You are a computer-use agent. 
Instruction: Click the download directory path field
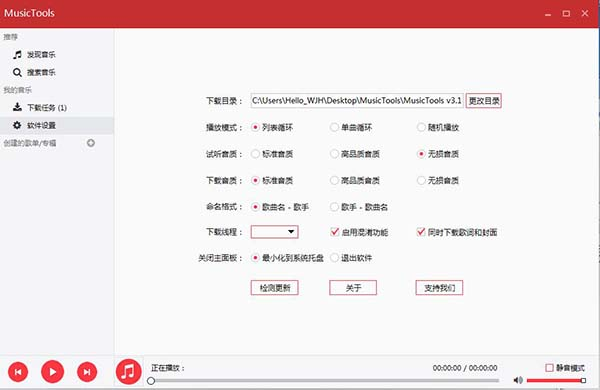point(357,101)
